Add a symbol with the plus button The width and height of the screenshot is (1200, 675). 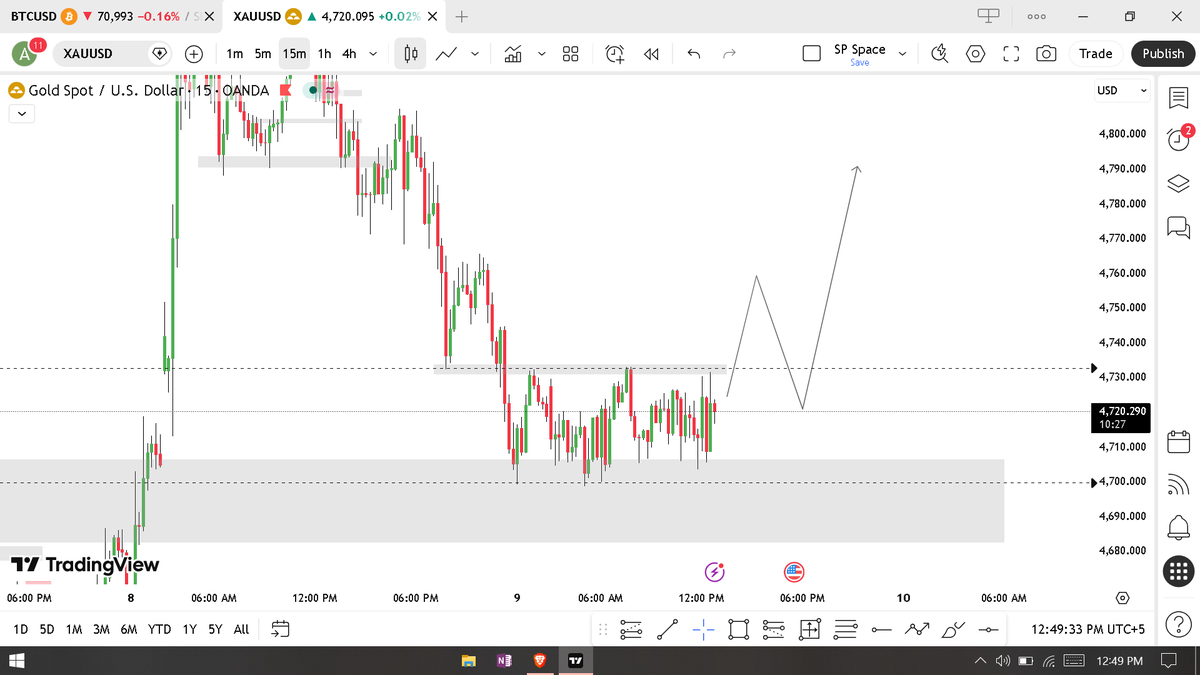point(194,54)
